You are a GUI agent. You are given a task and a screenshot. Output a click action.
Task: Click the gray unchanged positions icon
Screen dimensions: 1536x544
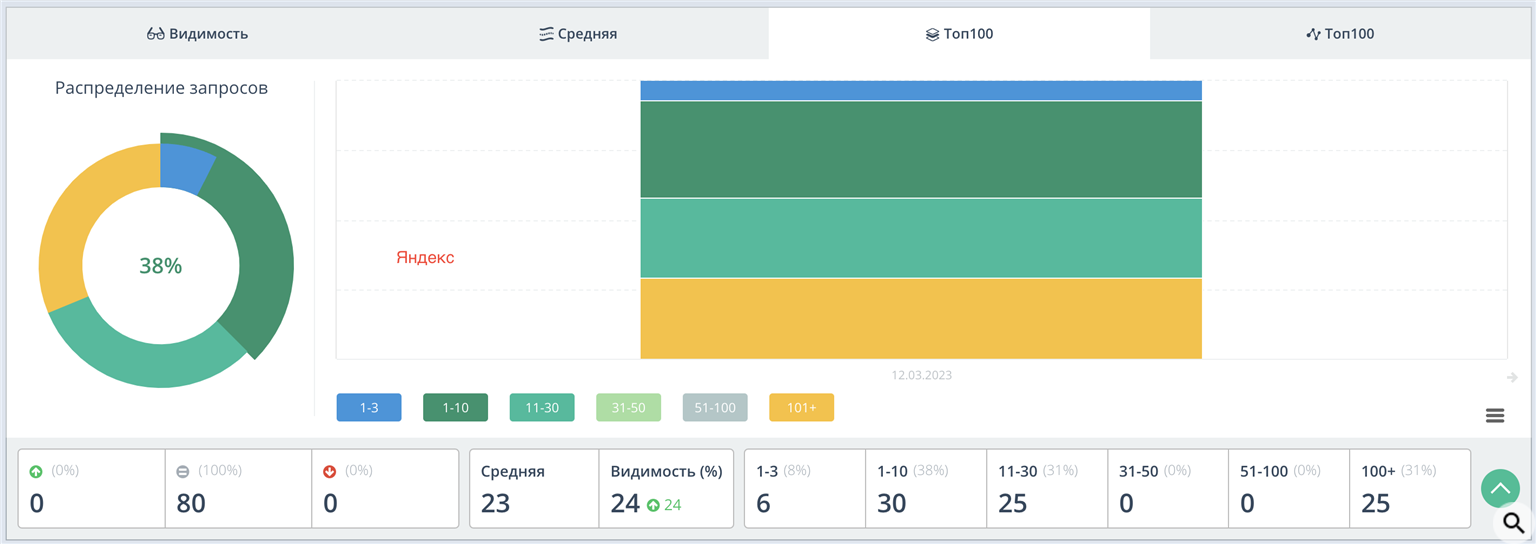(183, 471)
